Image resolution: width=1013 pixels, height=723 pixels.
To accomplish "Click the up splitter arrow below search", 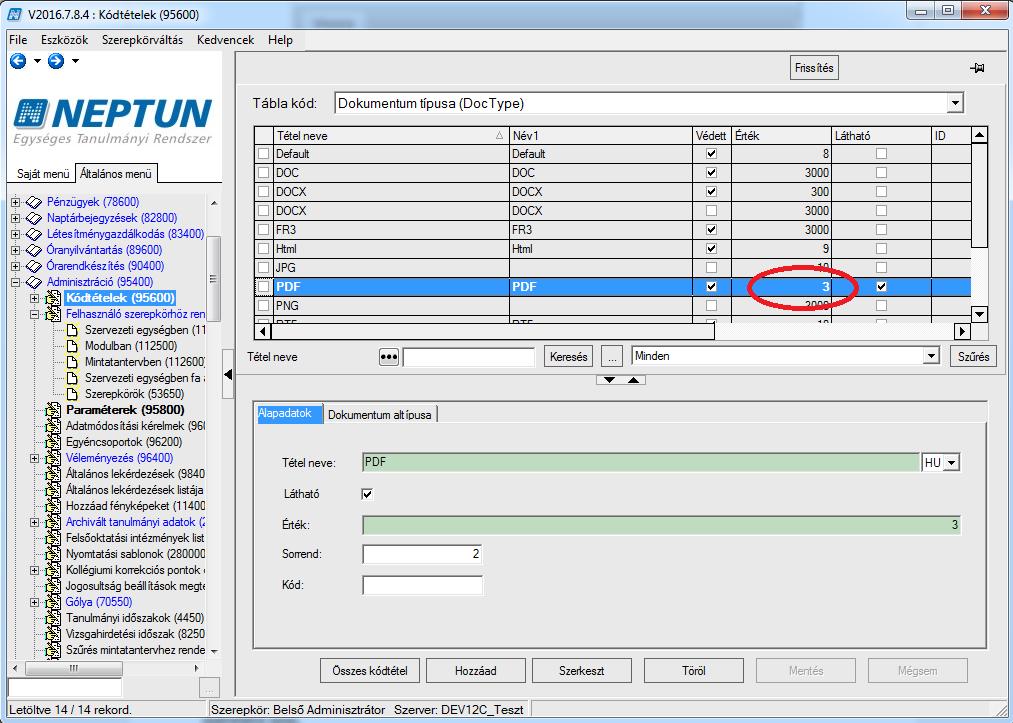I will coord(633,380).
